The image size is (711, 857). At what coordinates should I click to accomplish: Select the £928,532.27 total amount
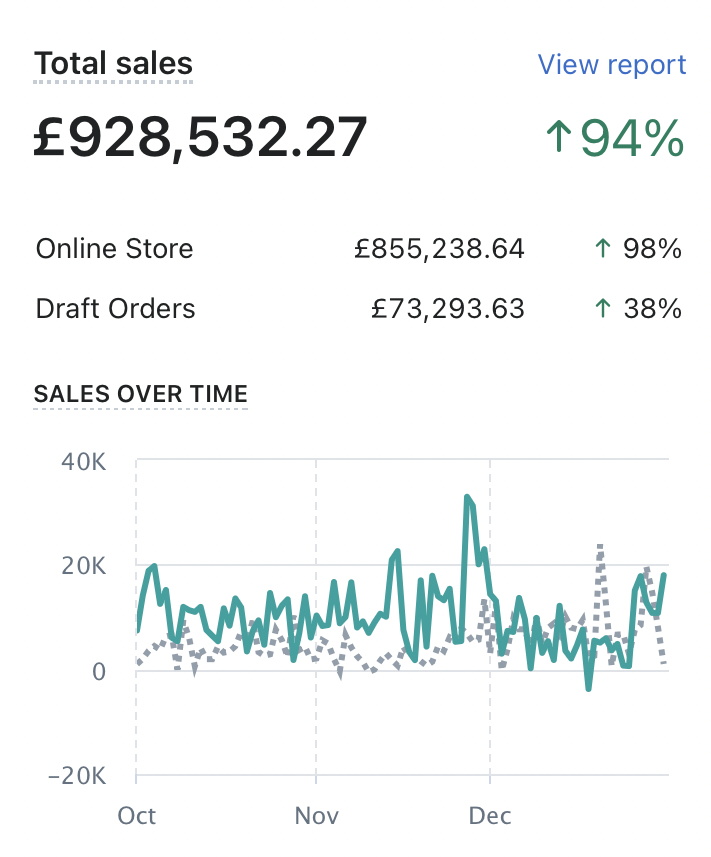click(x=201, y=137)
